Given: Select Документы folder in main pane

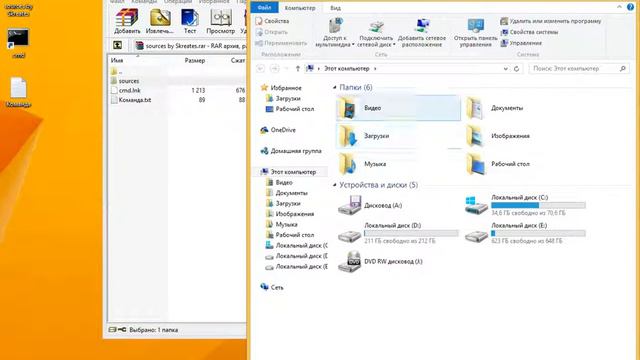Looking at the screenshot, I should point(496,108).
